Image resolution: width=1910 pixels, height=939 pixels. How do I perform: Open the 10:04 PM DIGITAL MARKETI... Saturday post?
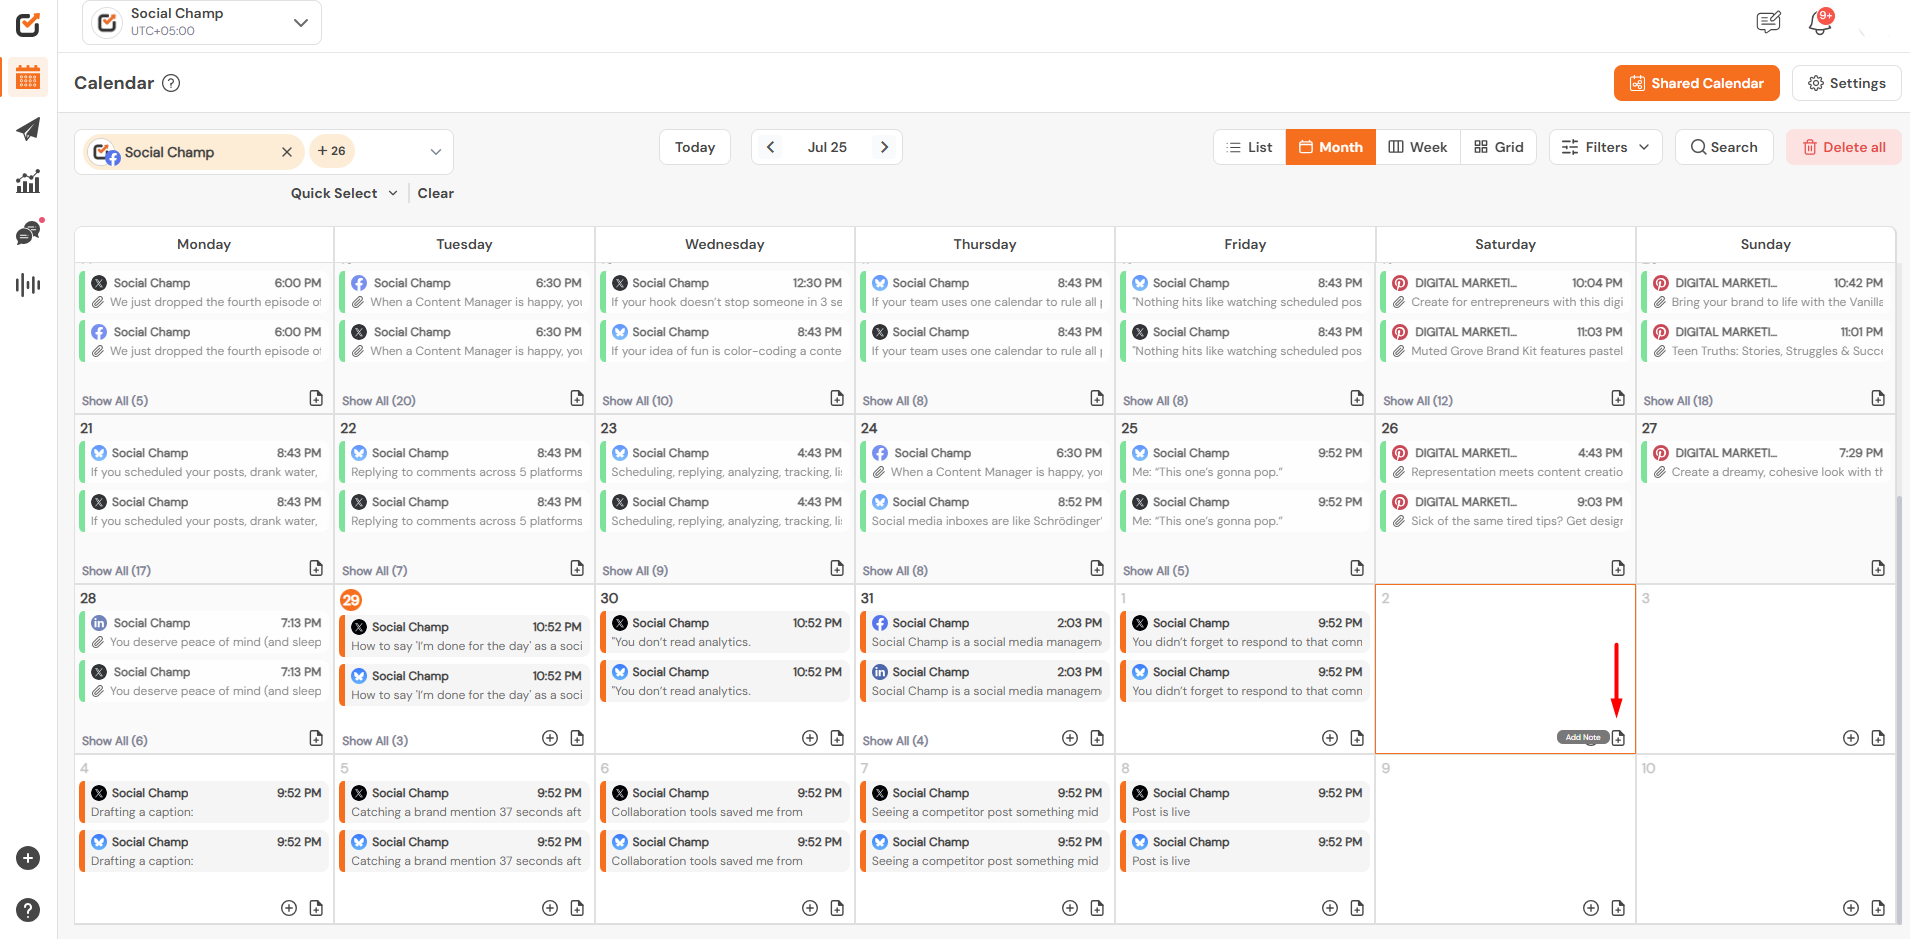click(1506, 292)
